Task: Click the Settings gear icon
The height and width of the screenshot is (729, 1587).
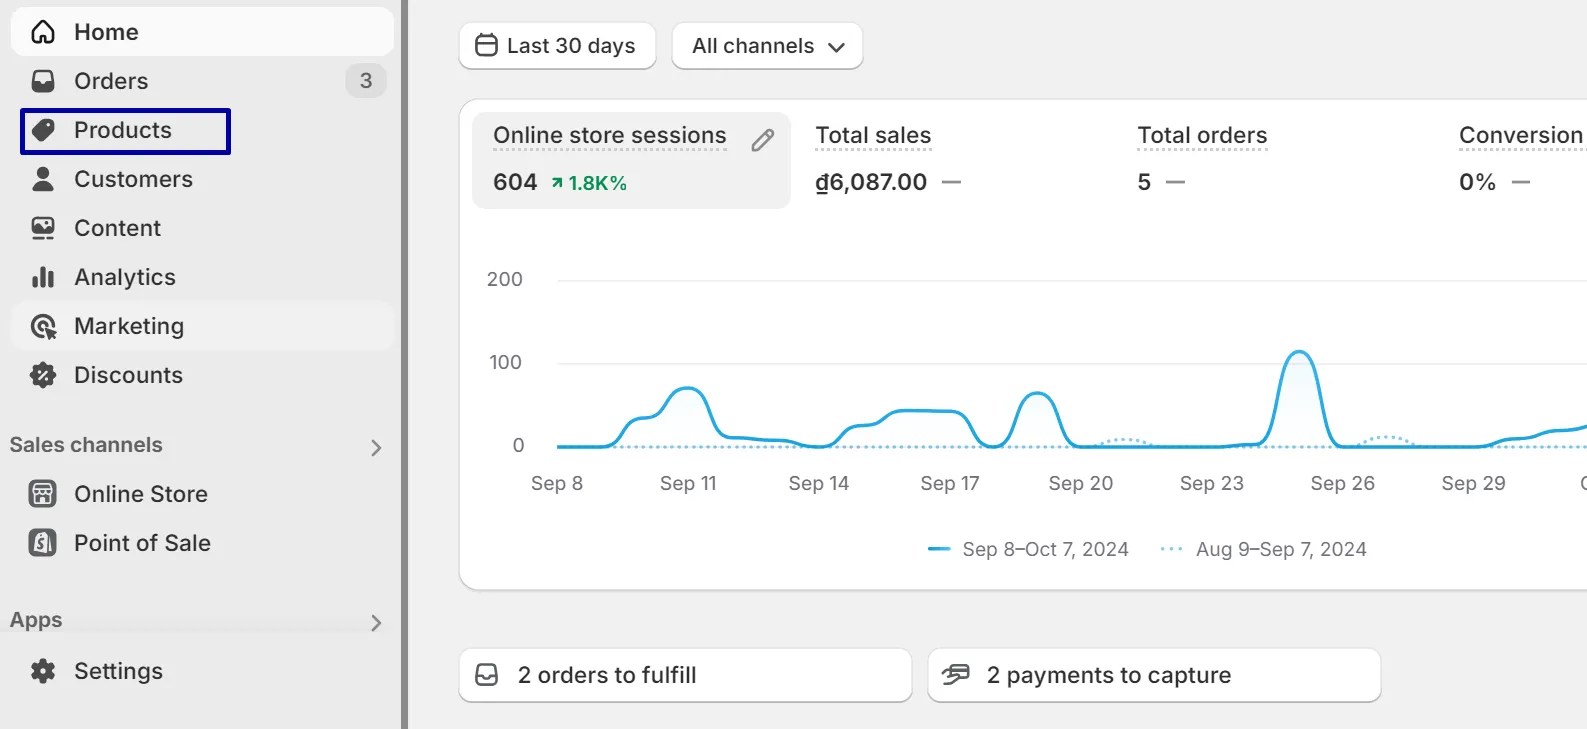Action: pos(43,671)
